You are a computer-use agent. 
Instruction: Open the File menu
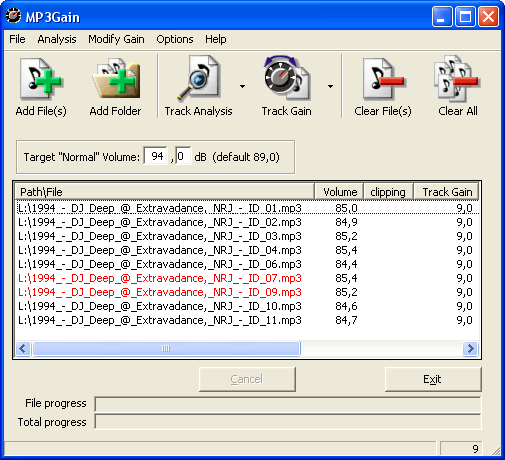[x=17, y=39]
